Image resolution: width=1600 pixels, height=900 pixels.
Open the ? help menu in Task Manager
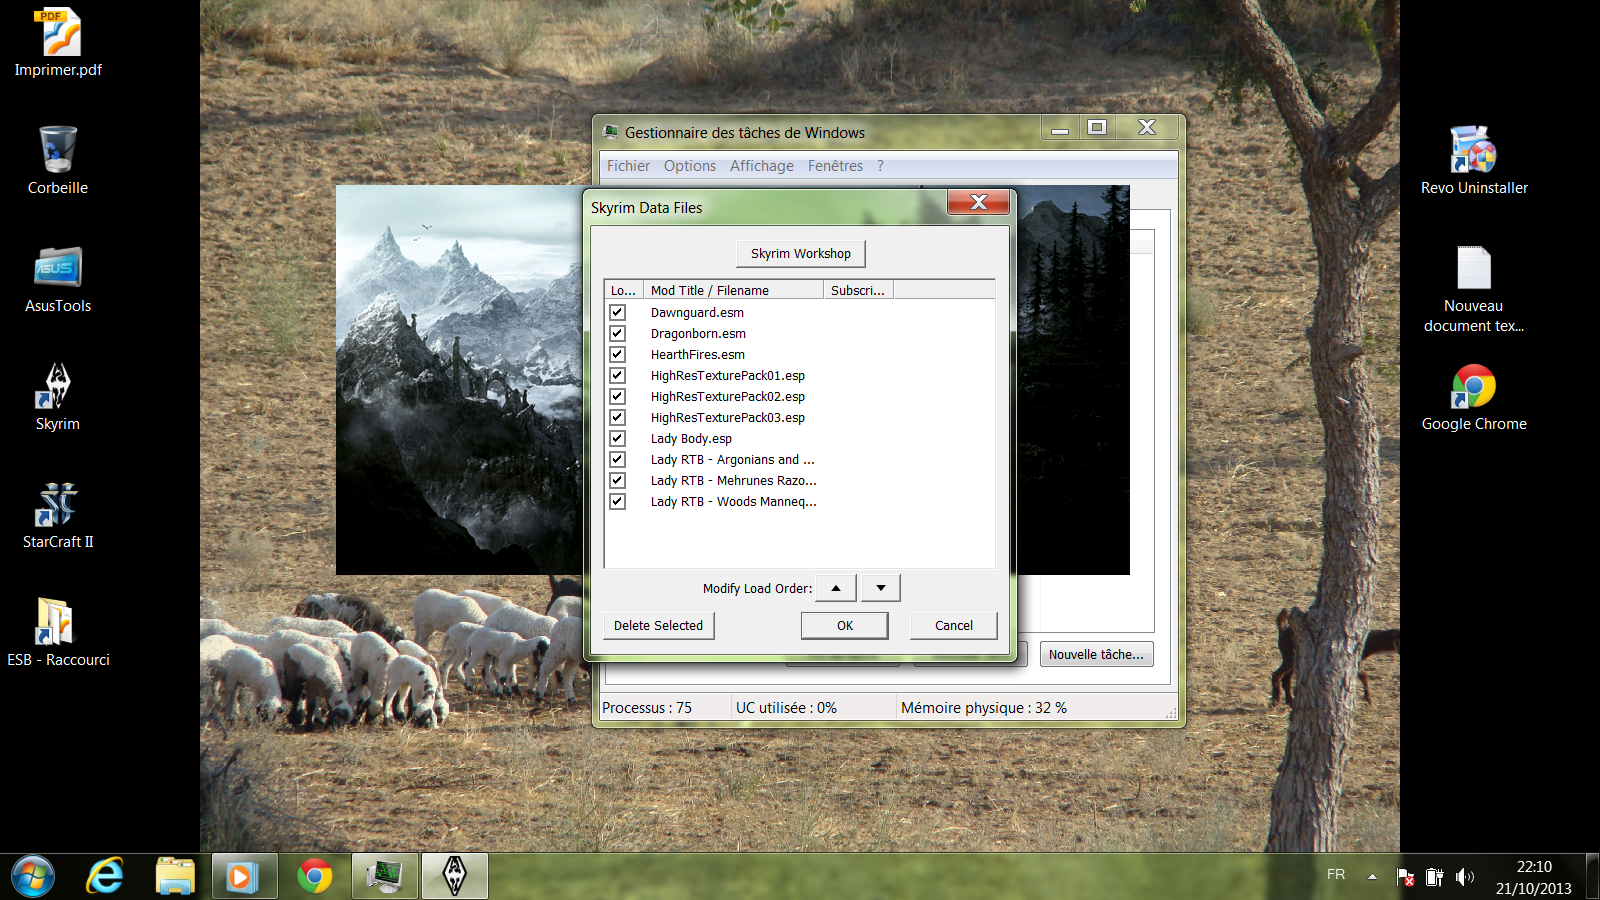click(x=880, y=166)
